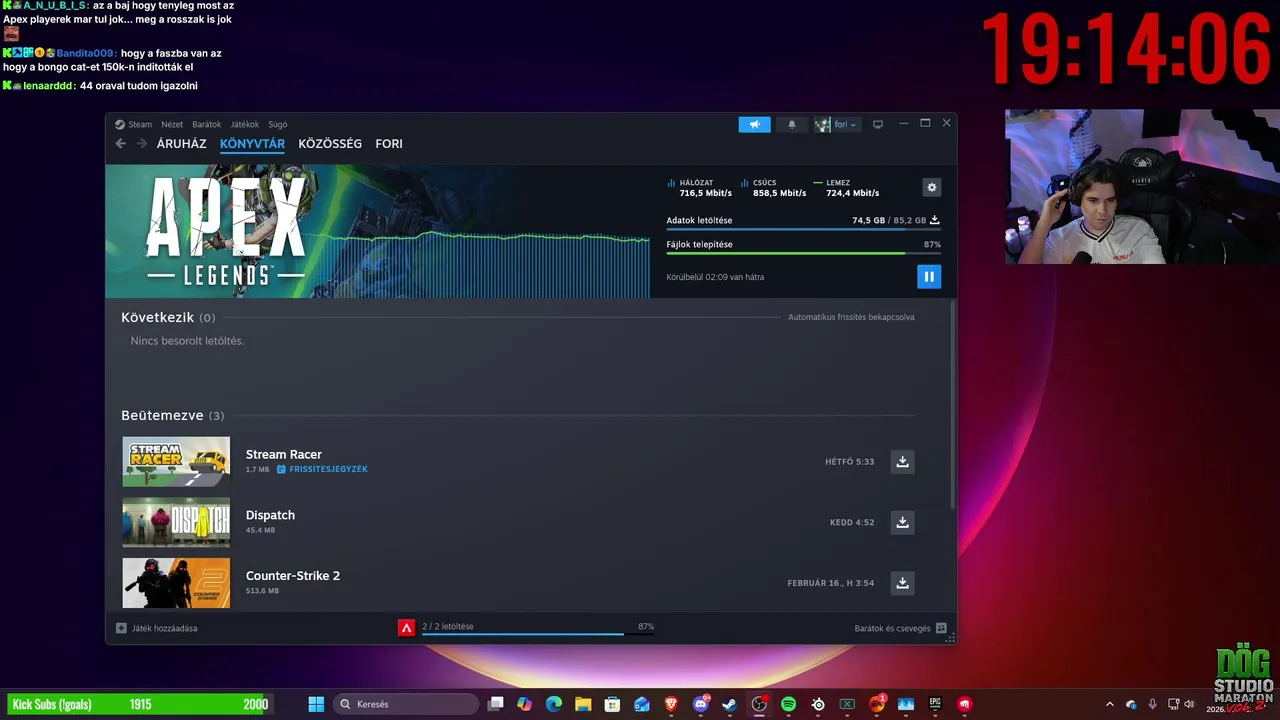The width and height of the screenshot is (1280, 720).
Task: Click the Stream Racer thumbnail
Action: pos(176,462)
